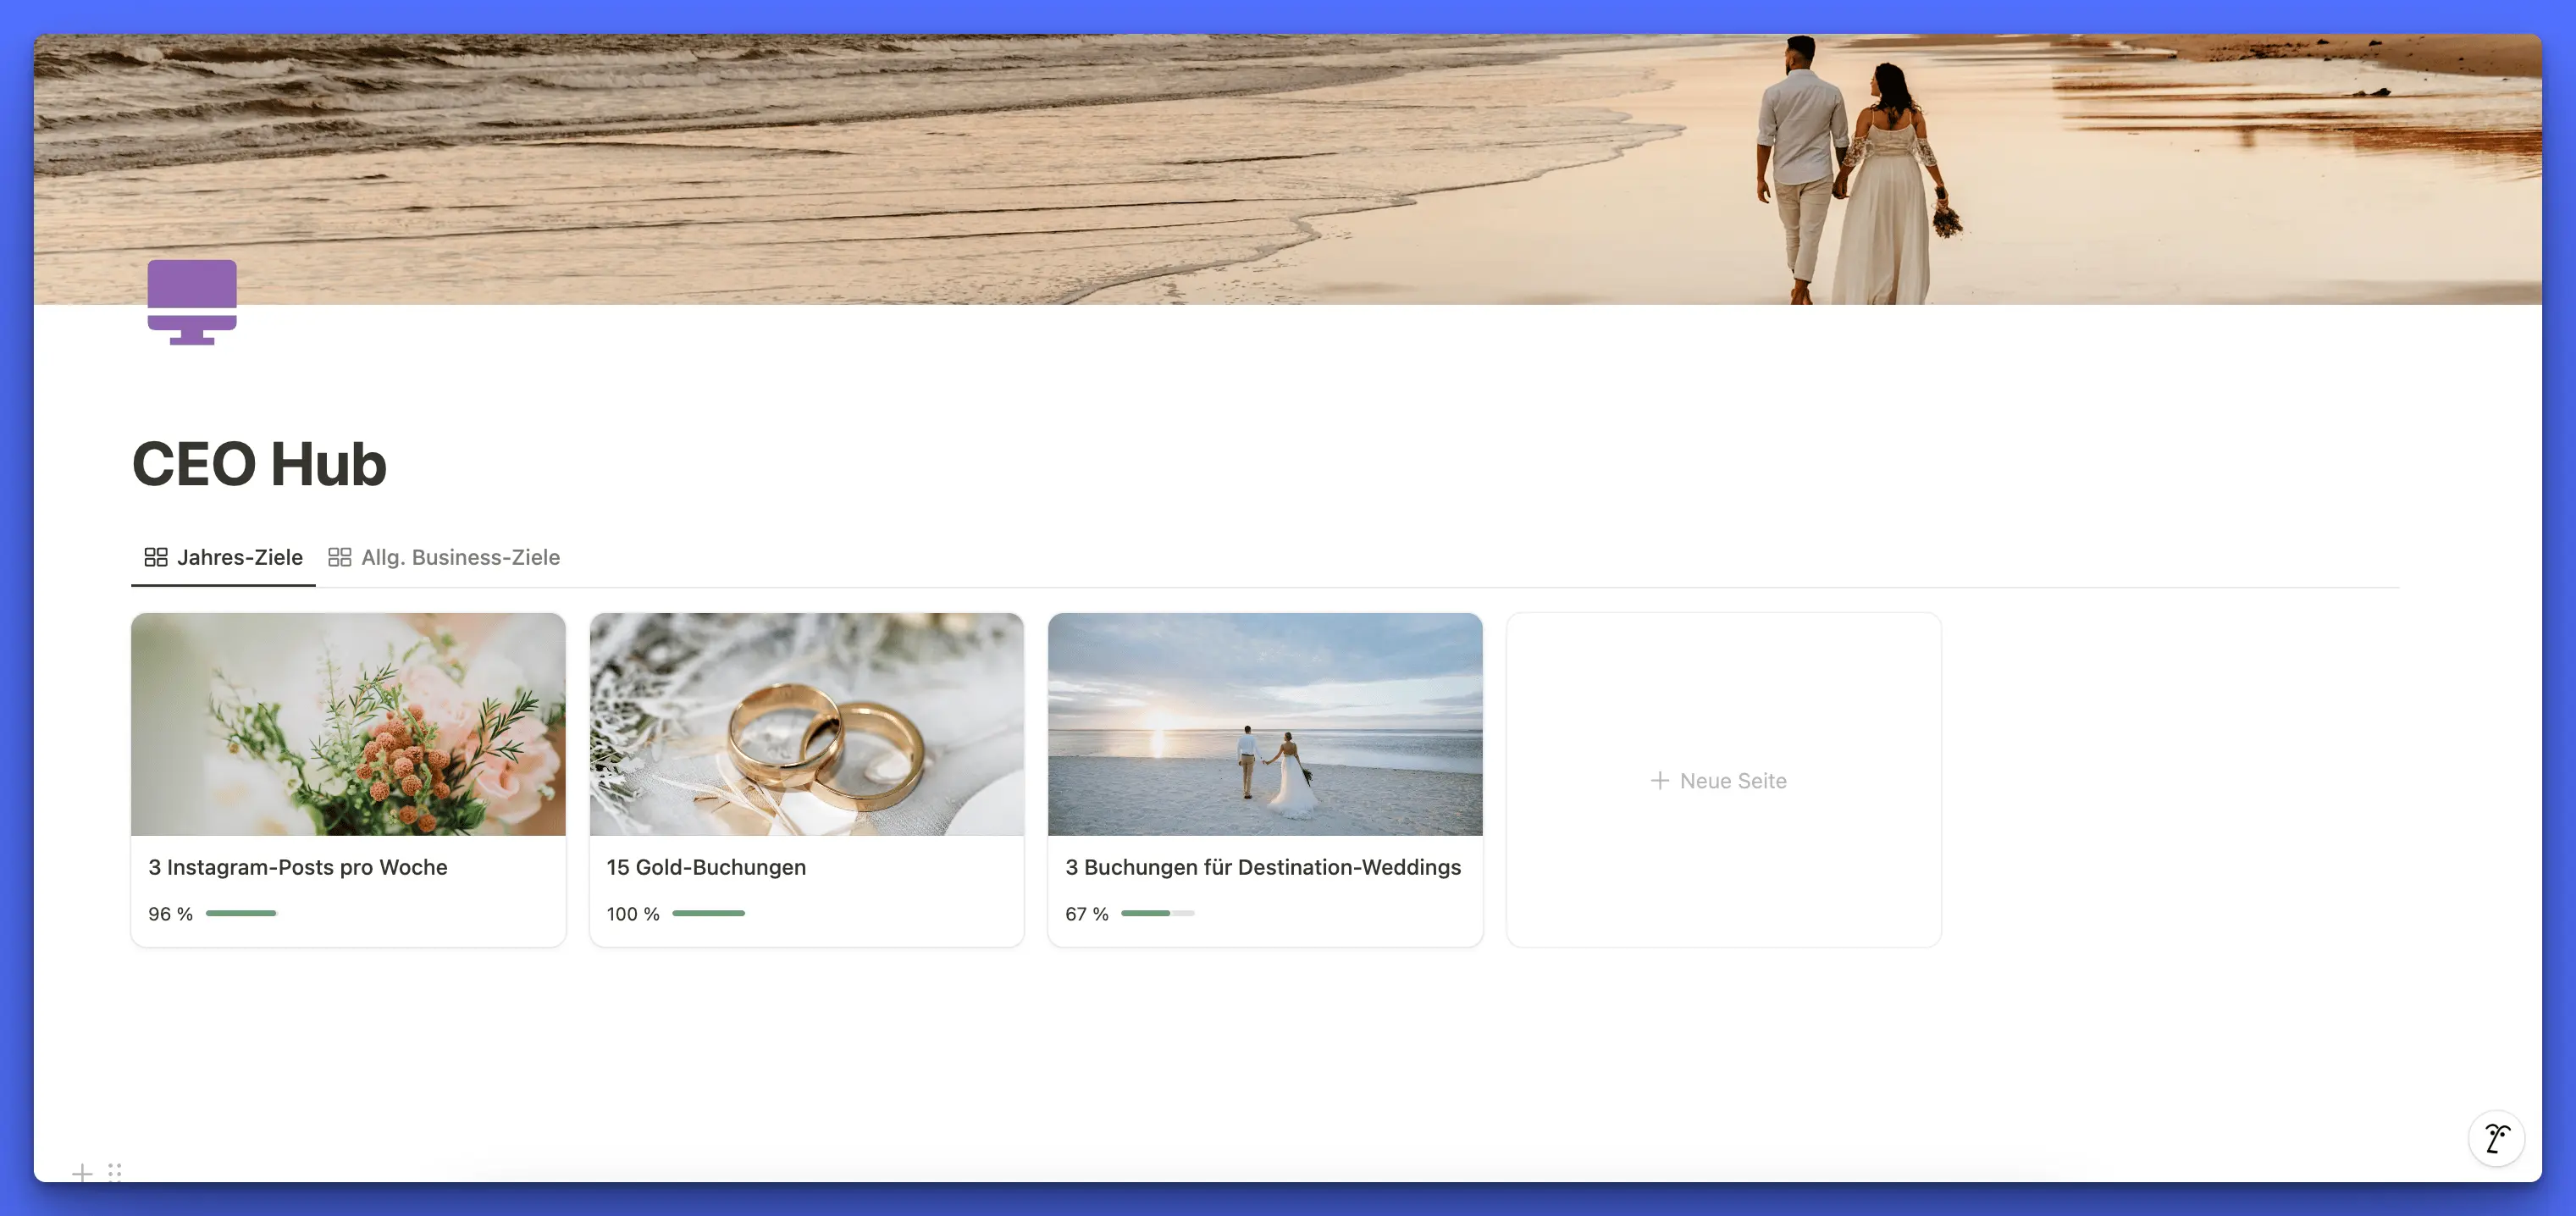Open the 15 Gold-Buchungen card title
The image size is (2576, 1216).
[706, 867]
